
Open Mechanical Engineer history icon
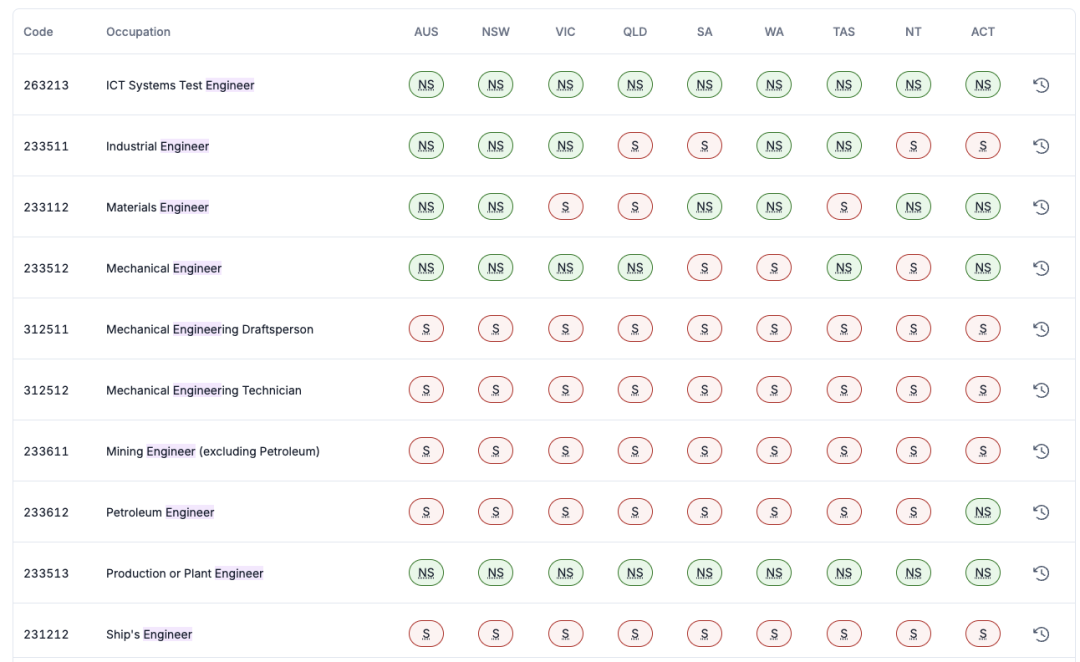(1041, 268)
